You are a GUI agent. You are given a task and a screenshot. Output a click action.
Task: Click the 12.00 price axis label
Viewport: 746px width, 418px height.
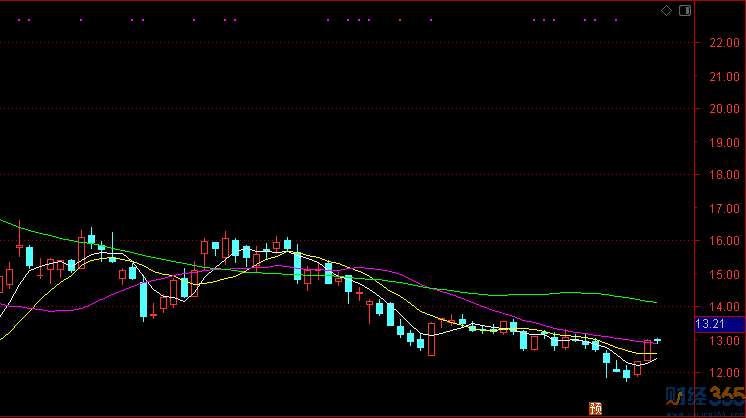pos(724,373)
